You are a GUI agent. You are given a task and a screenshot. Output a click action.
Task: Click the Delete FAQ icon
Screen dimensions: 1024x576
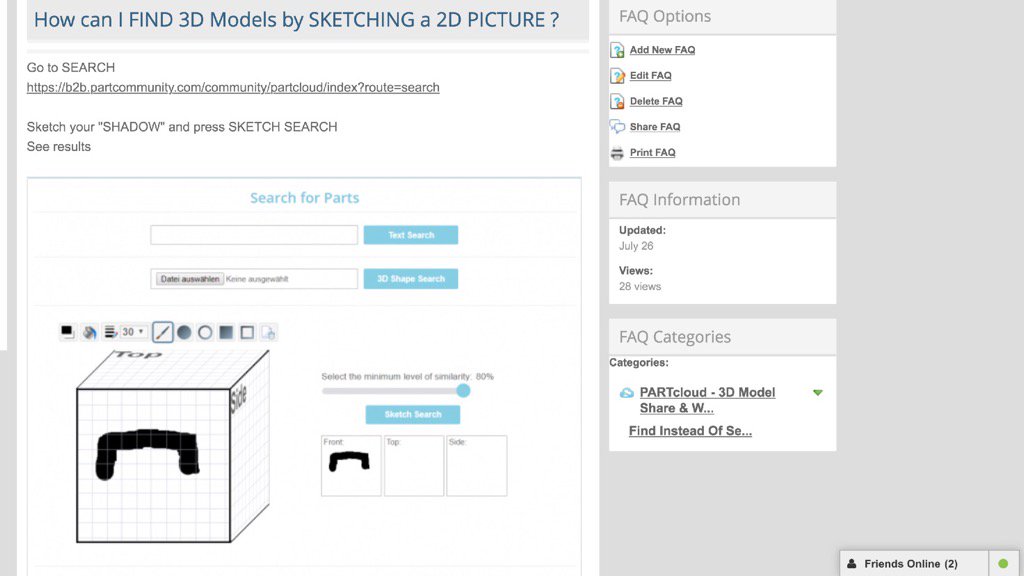click(x=617, y=101)
